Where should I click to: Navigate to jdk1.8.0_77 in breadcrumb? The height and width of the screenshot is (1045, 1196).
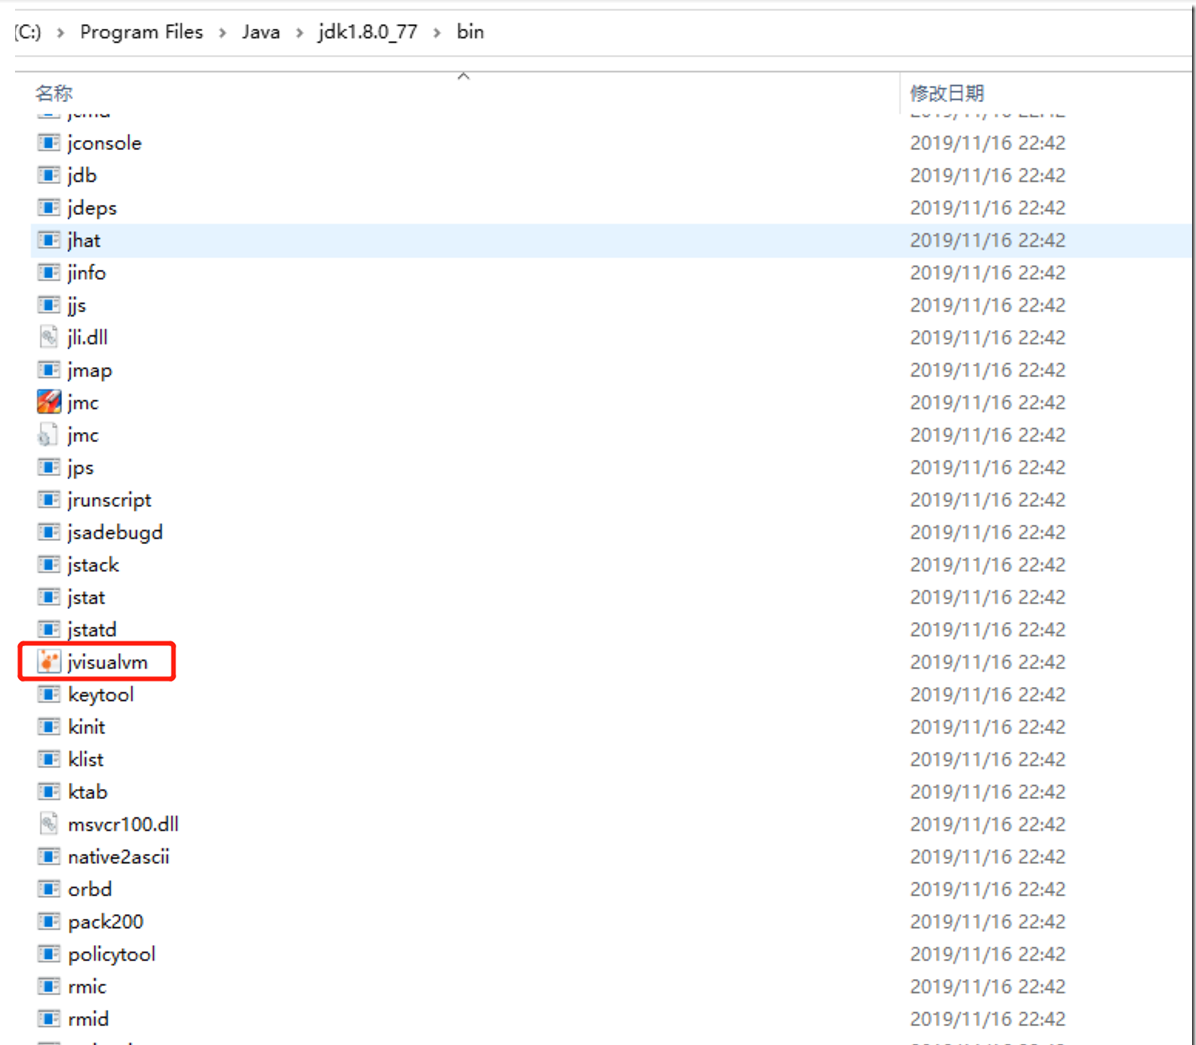point(367,31)
